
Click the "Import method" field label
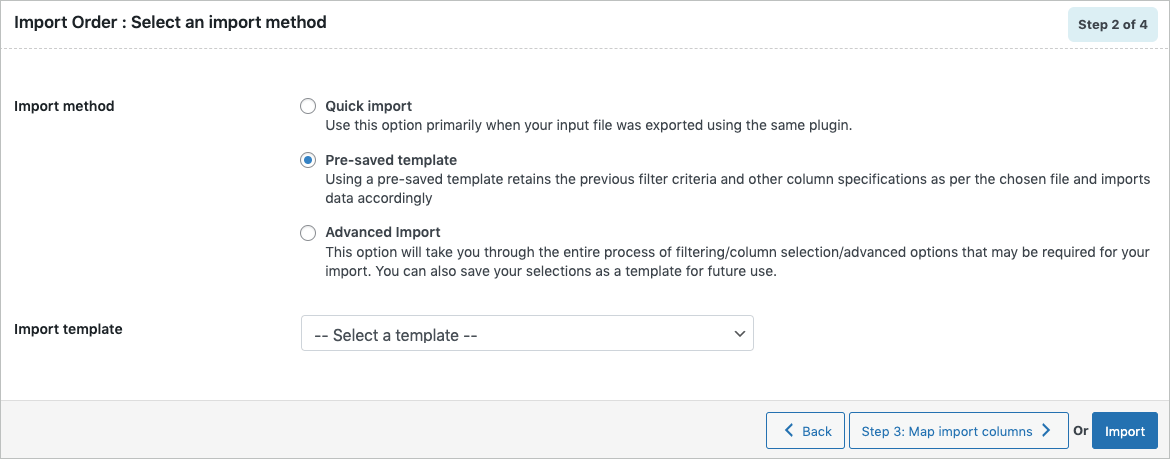pyautogui.click(x=64, y=106)
